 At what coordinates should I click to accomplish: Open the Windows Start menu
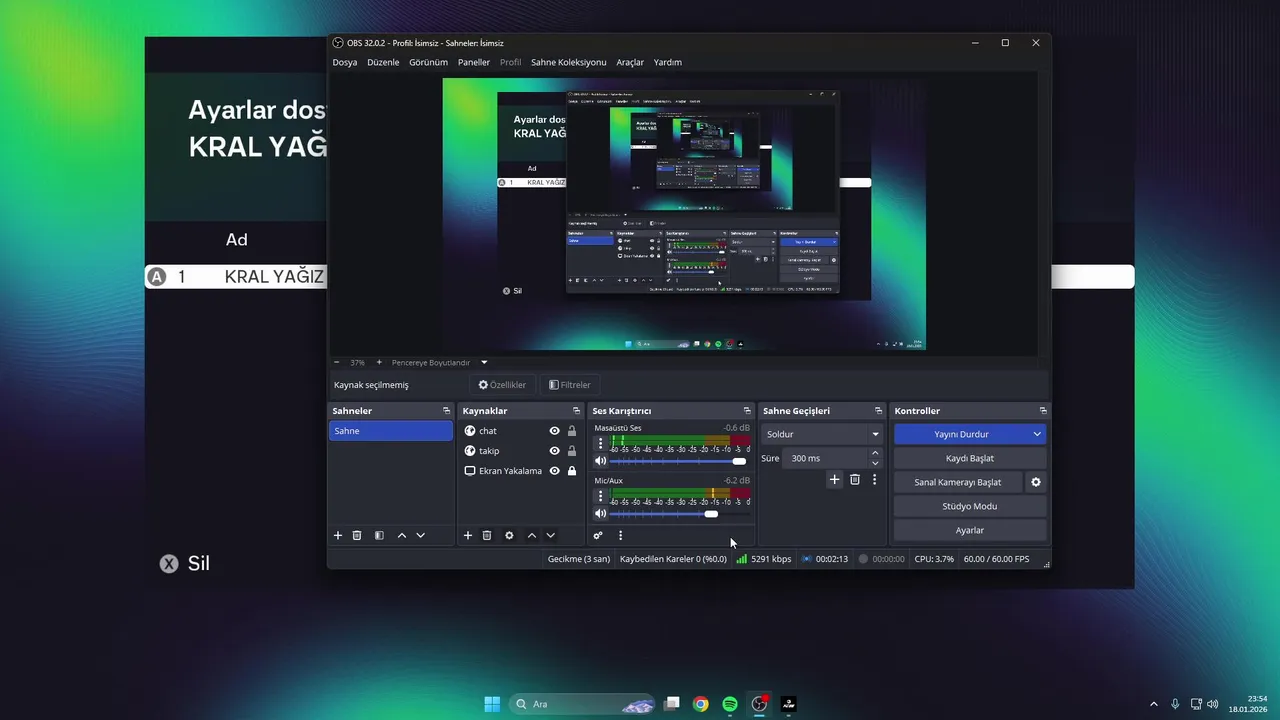(492, 704)
